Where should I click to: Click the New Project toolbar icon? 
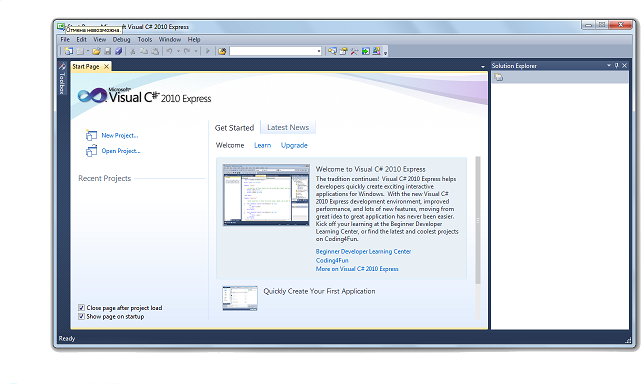pyautogui.click(x=69, y=51)
